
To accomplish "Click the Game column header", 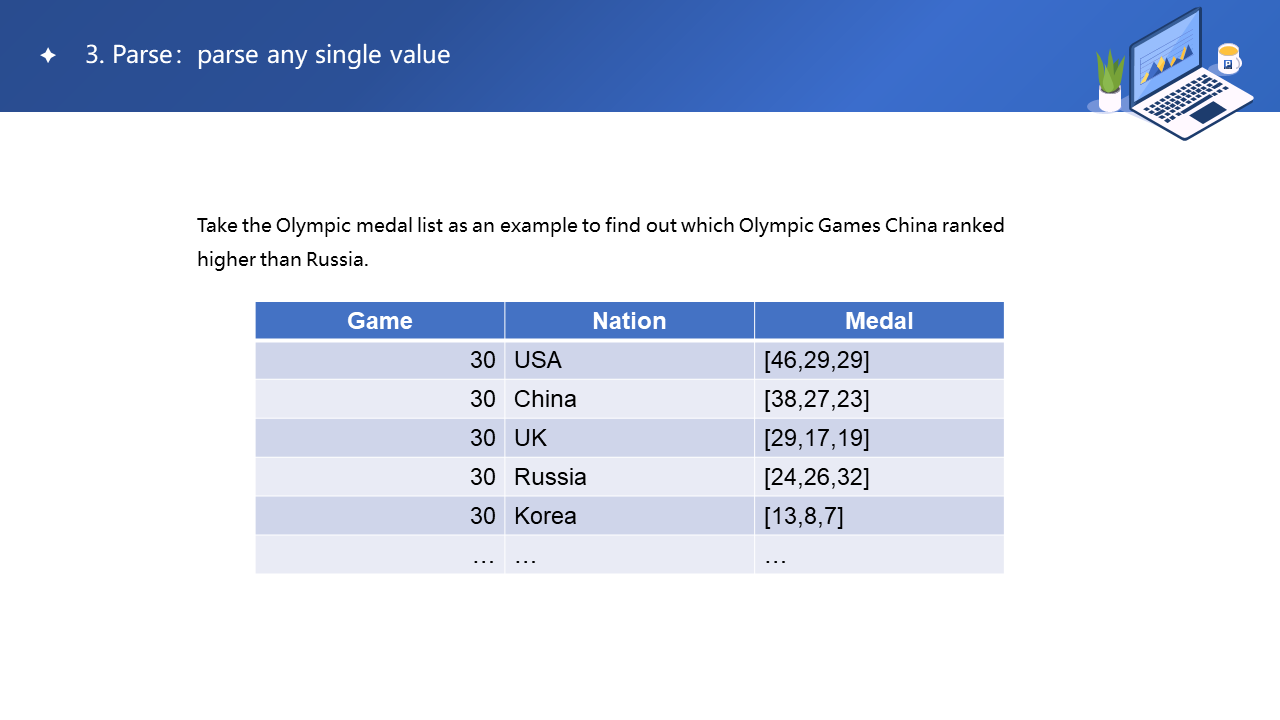I will point(380,321).
